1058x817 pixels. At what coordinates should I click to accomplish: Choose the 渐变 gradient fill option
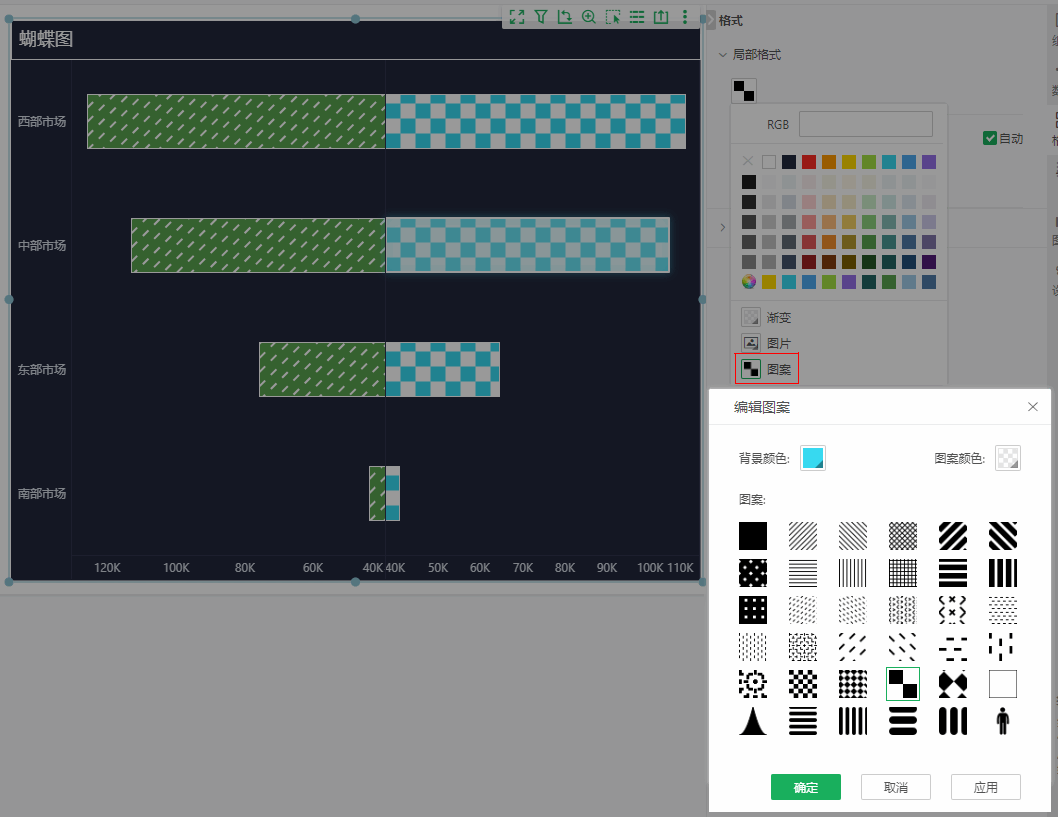click(x=767, y=317)
